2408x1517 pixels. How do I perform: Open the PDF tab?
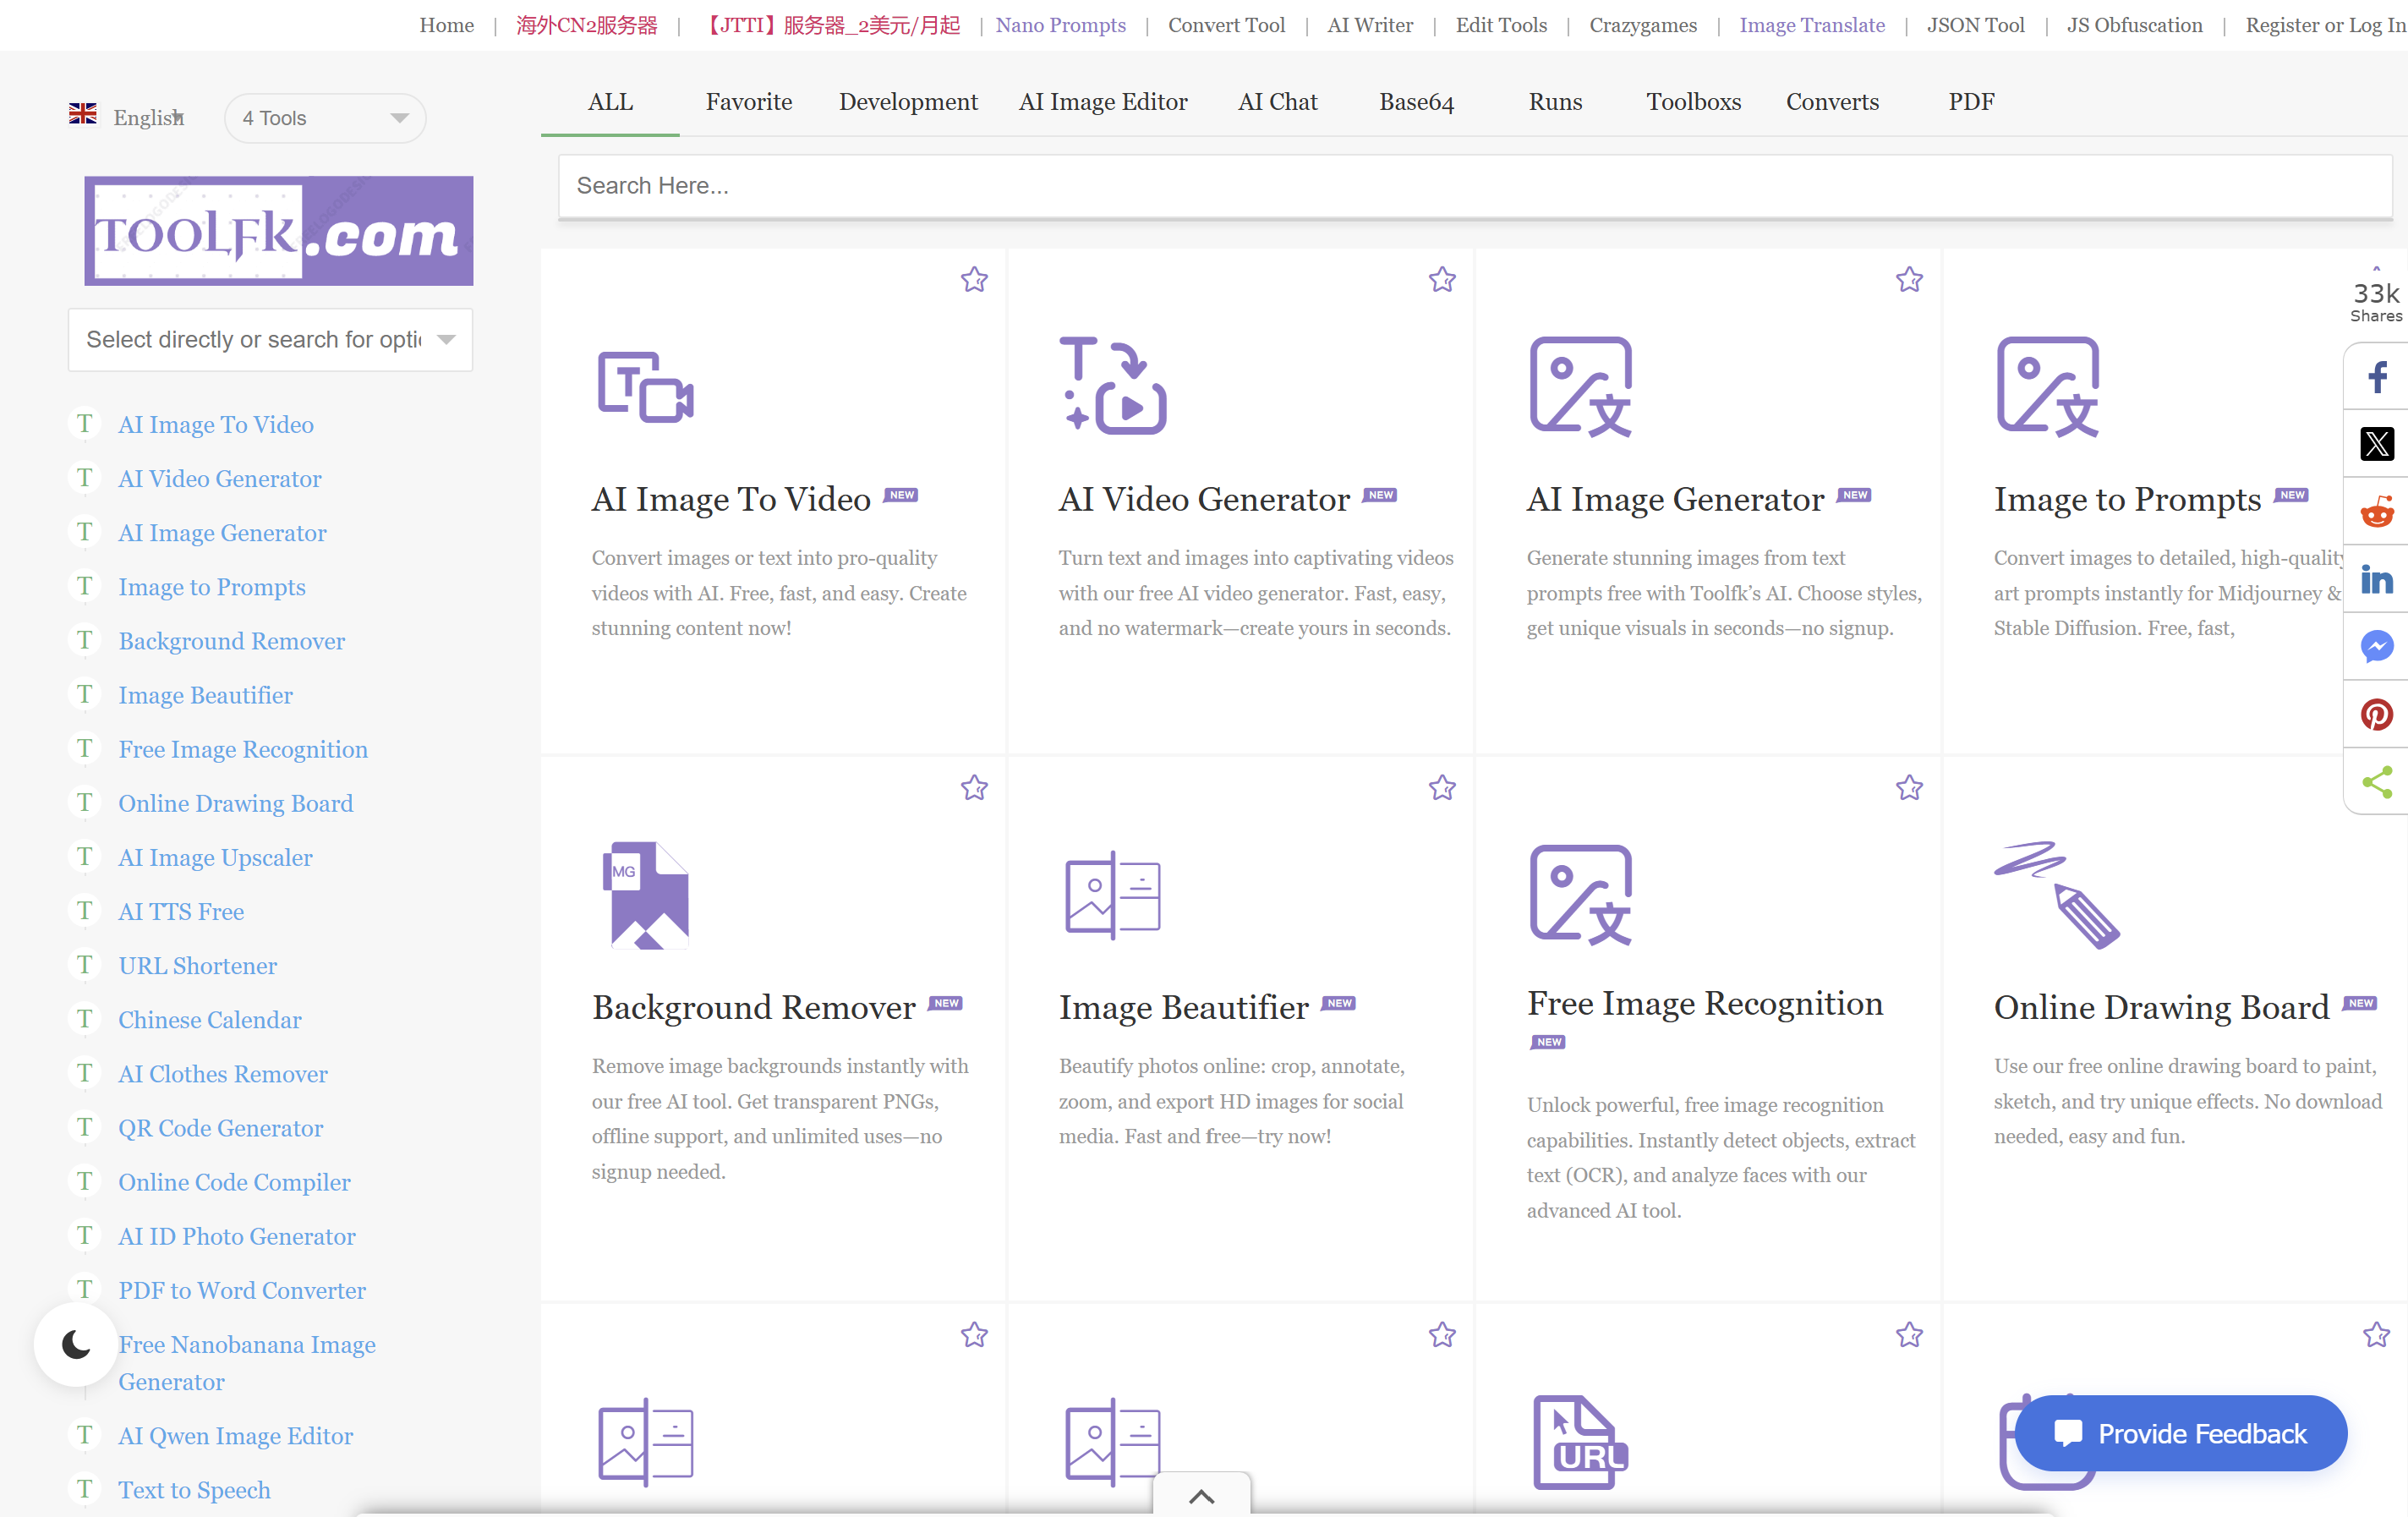coord(1971,102)
